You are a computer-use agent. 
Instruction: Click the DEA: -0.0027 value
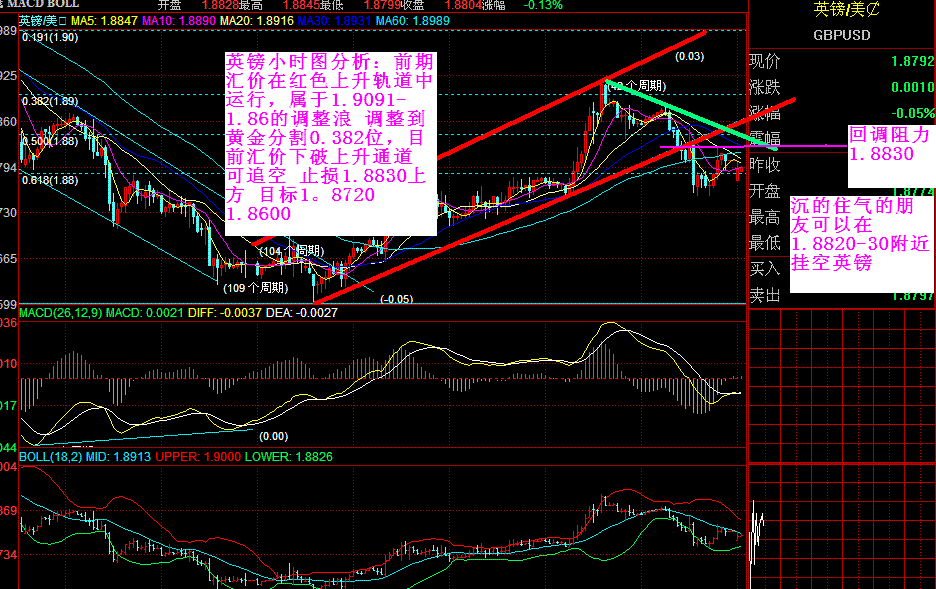301,313
